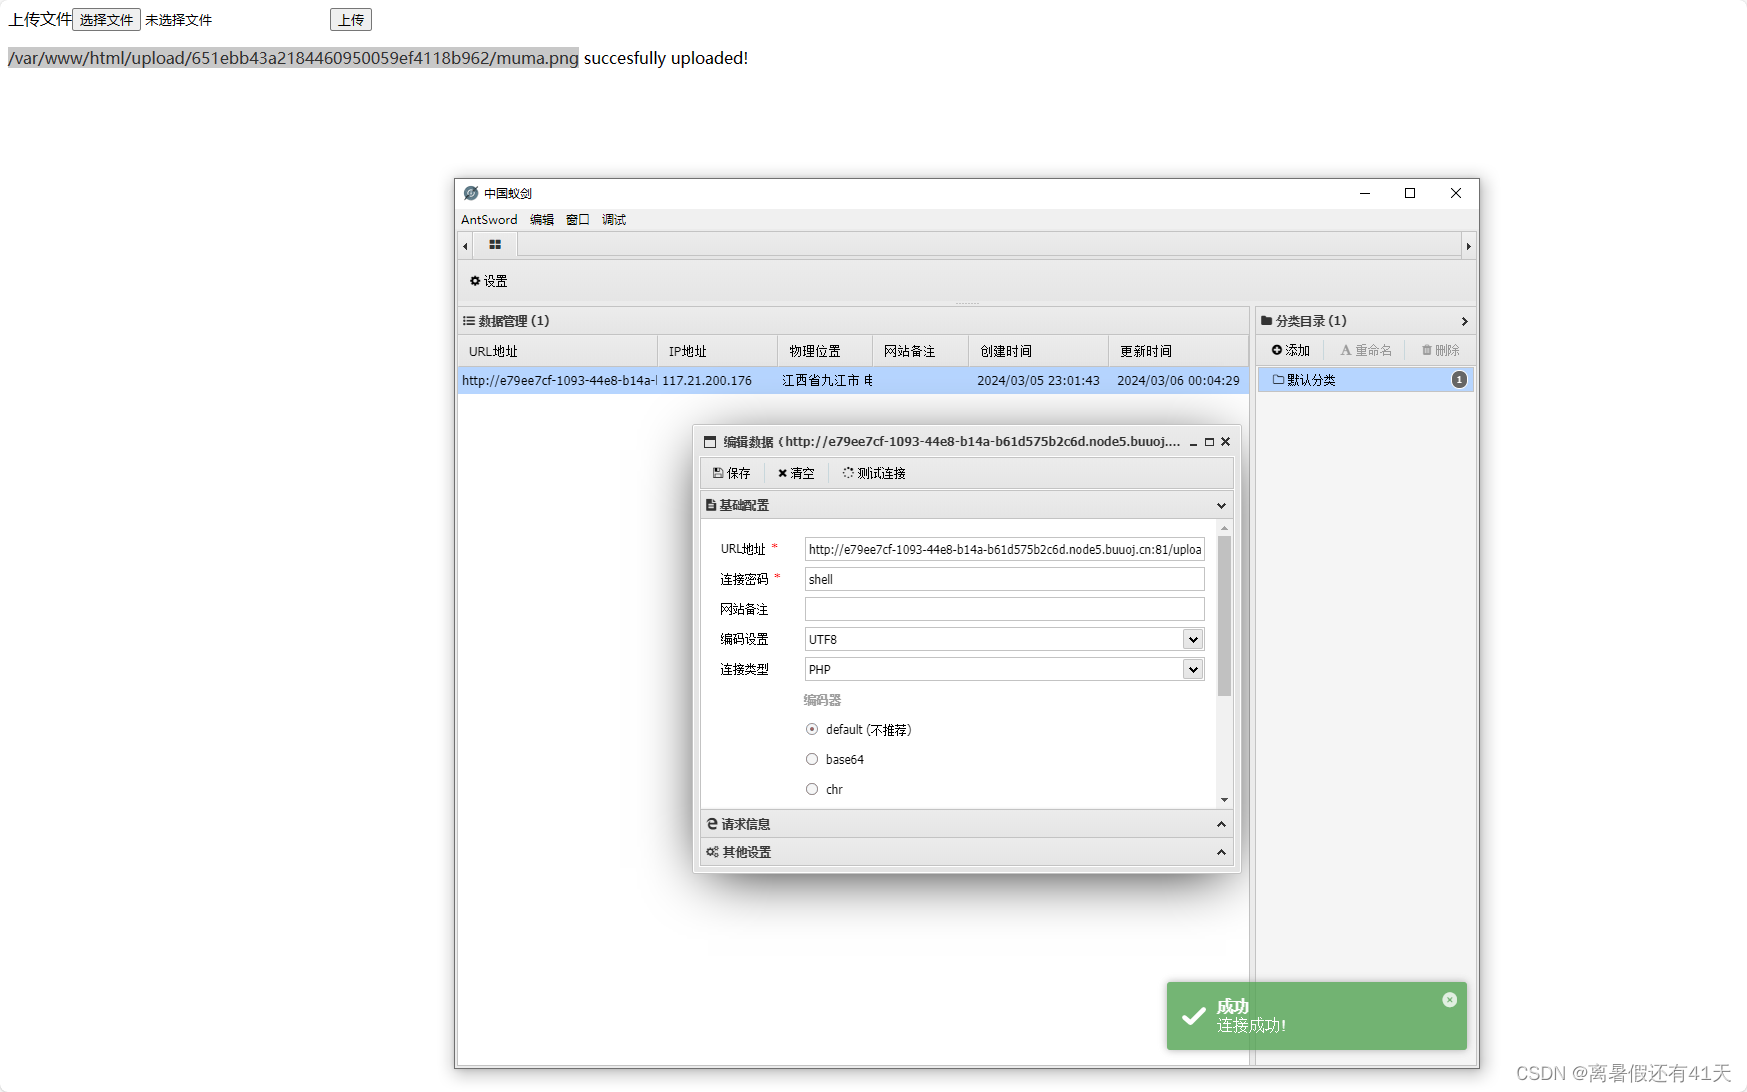Open the 调试 menu
Viewport: 1747px width, 1092px height.
click(614, 220)
